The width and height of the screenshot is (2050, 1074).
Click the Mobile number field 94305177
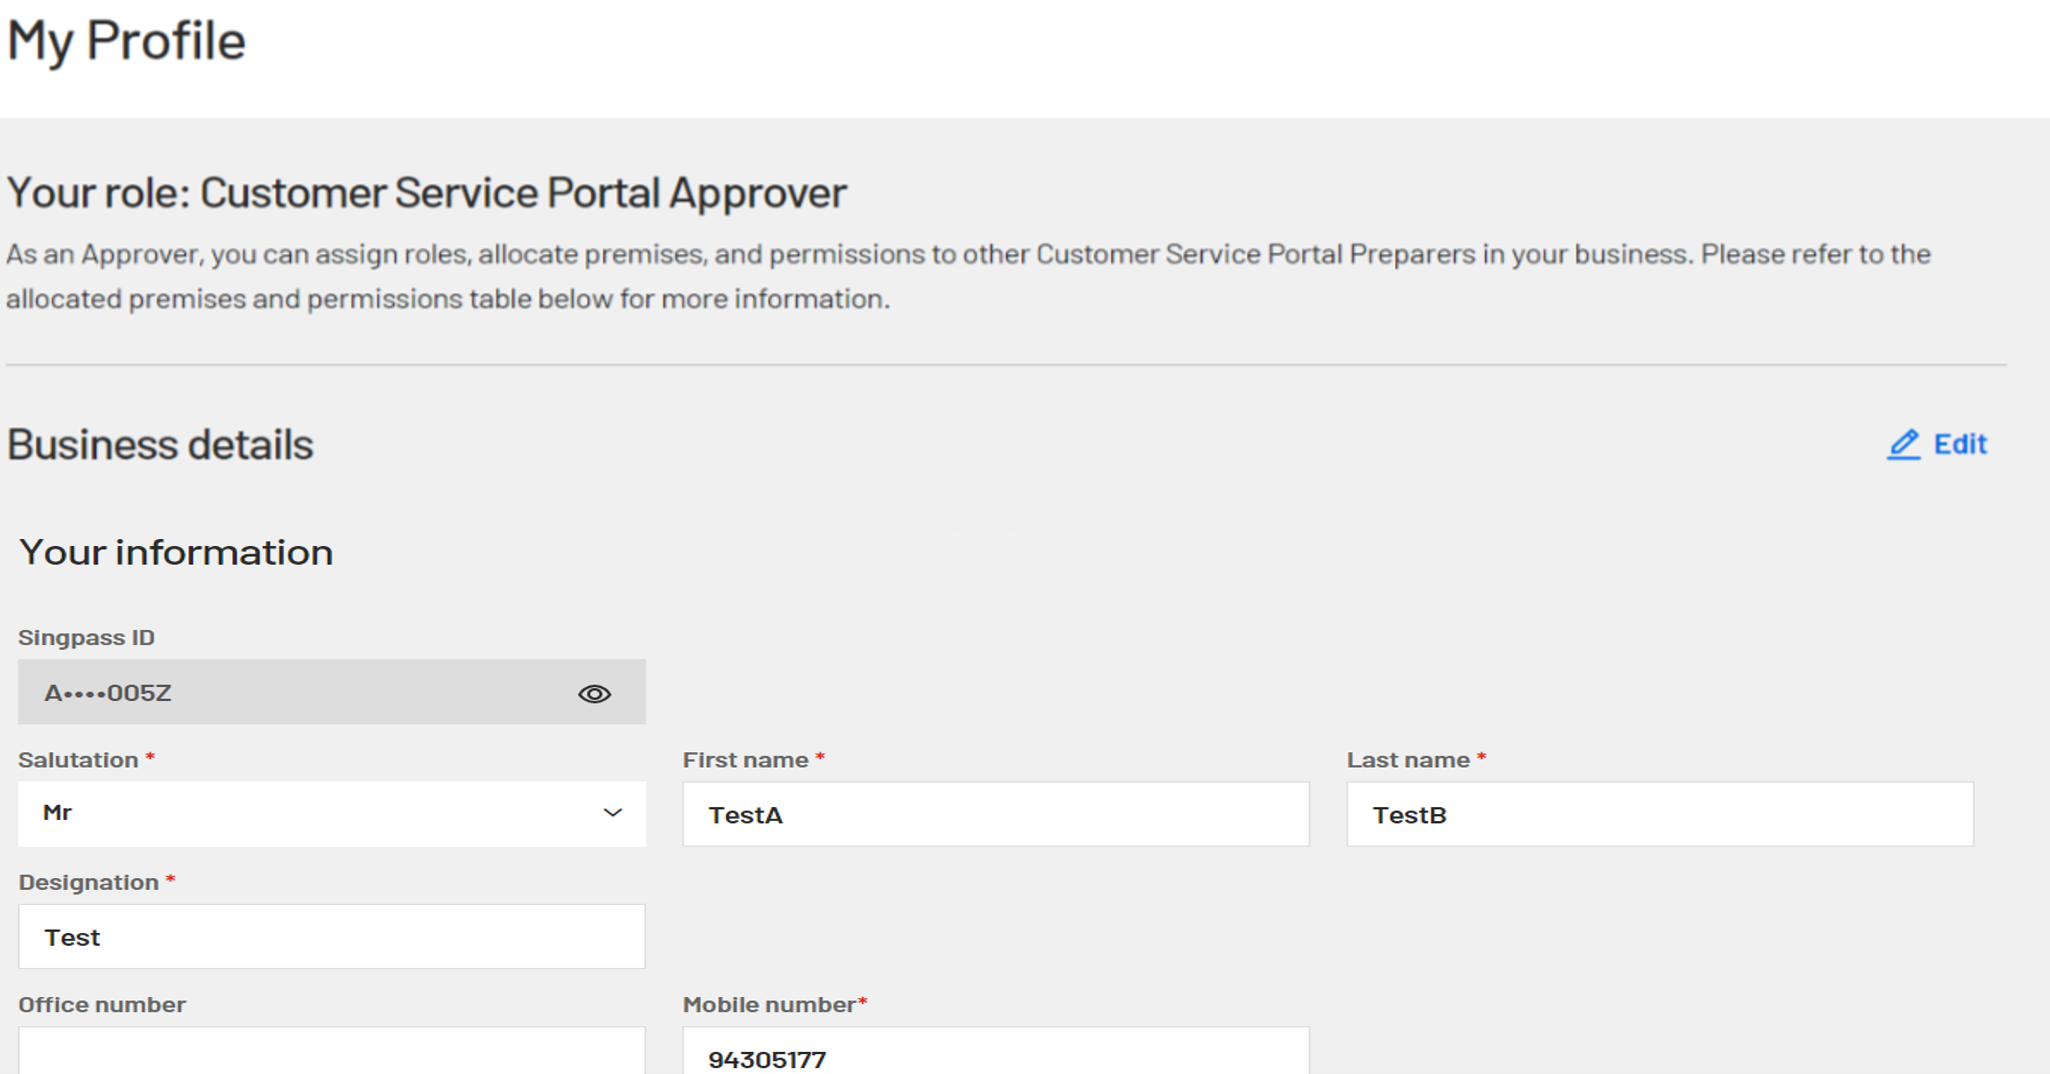point(995,1051)
